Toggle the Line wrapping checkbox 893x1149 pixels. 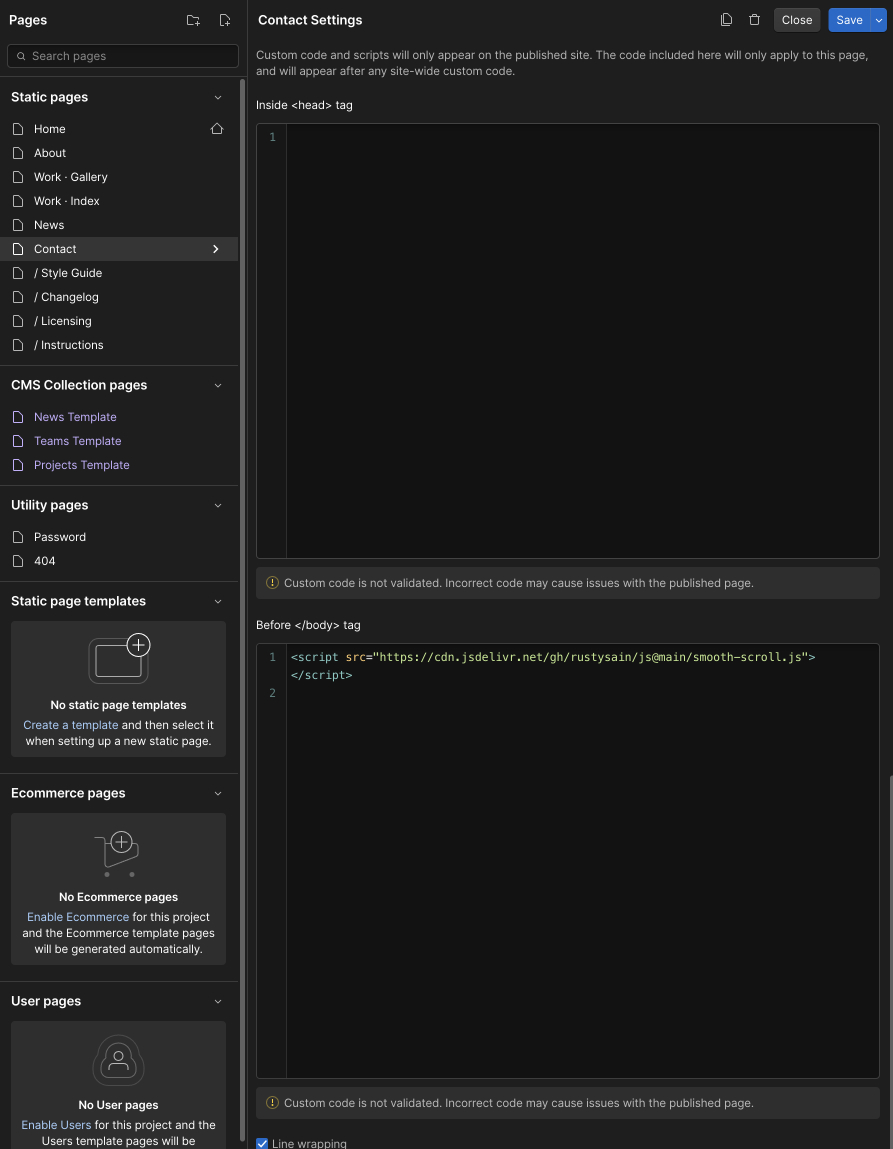[262, 1143]
